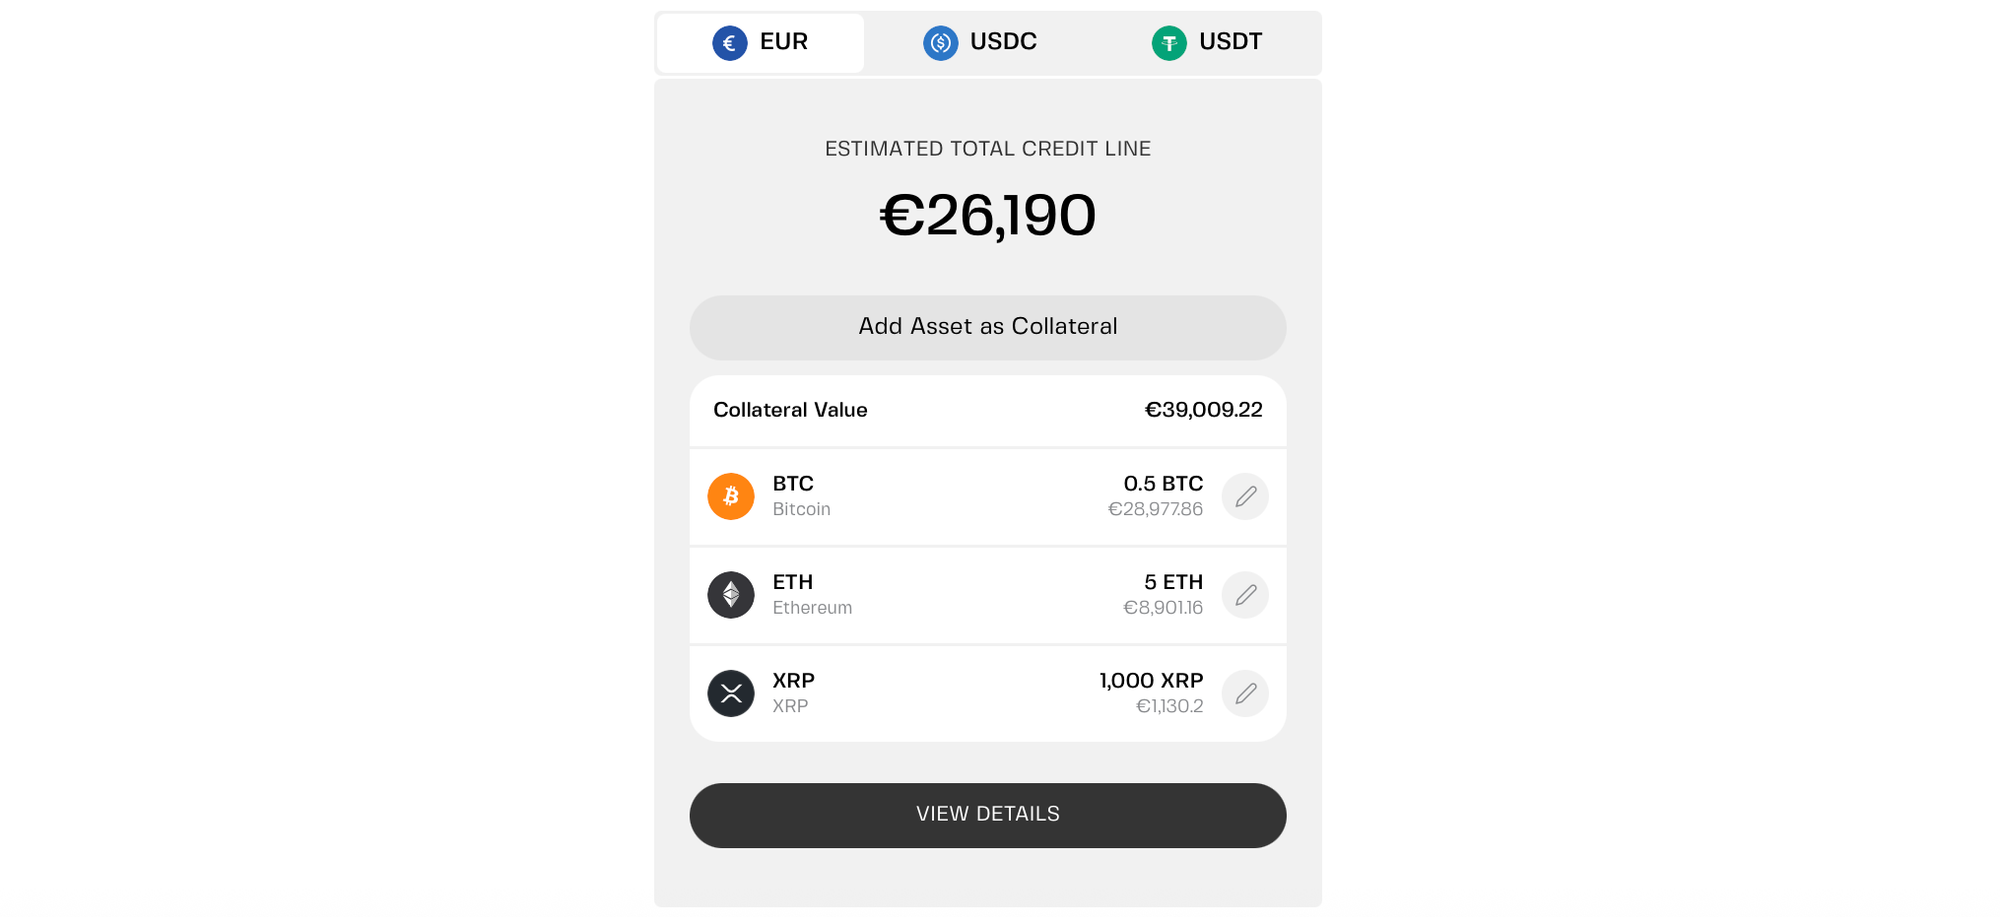The height and width of the screenshot is (917, 2000).
Task: Edit the XRP collateral amount pencil
Action: click(x=1245, y=693)
